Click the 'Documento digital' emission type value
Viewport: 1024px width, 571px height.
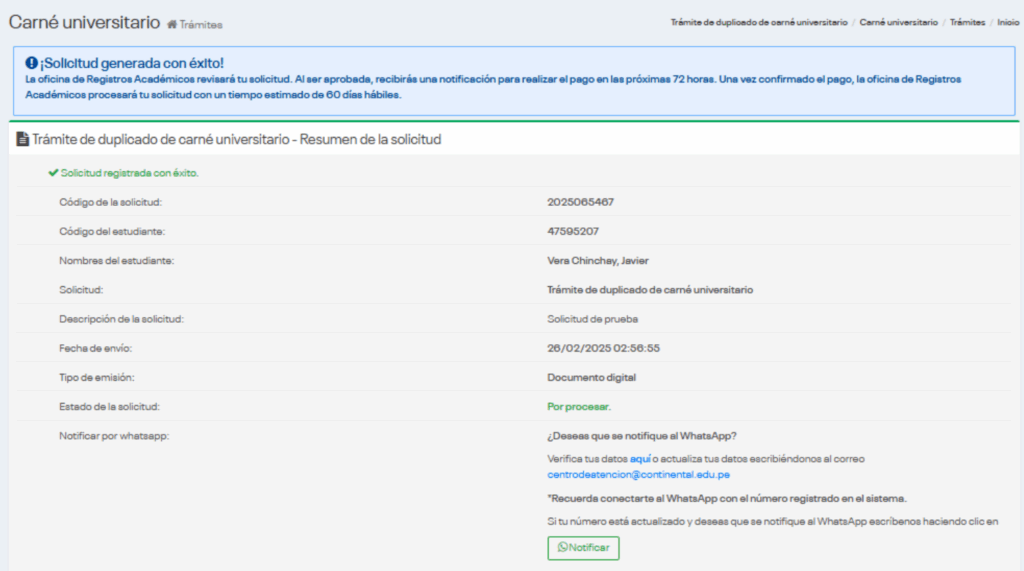coord(591,377)
